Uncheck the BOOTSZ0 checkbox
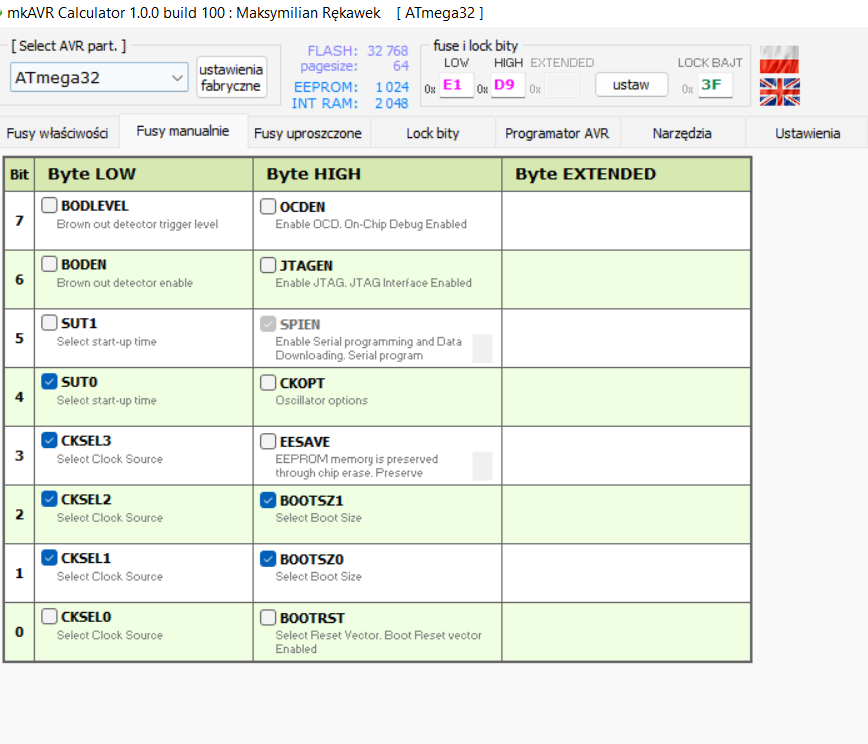 [x=268, y=559]
